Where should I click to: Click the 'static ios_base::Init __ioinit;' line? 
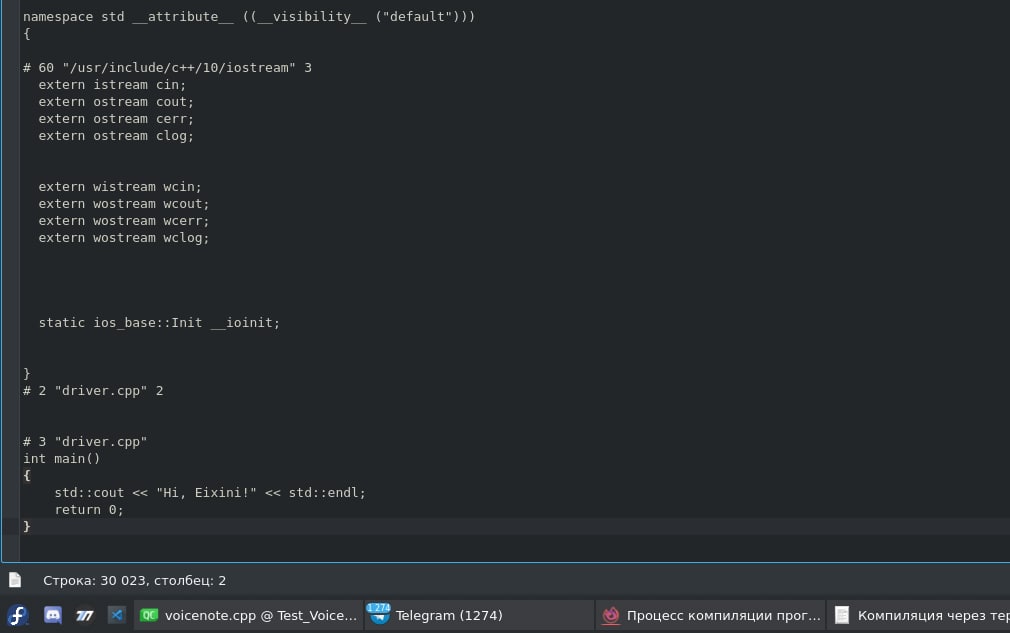(x=159, y=323)
